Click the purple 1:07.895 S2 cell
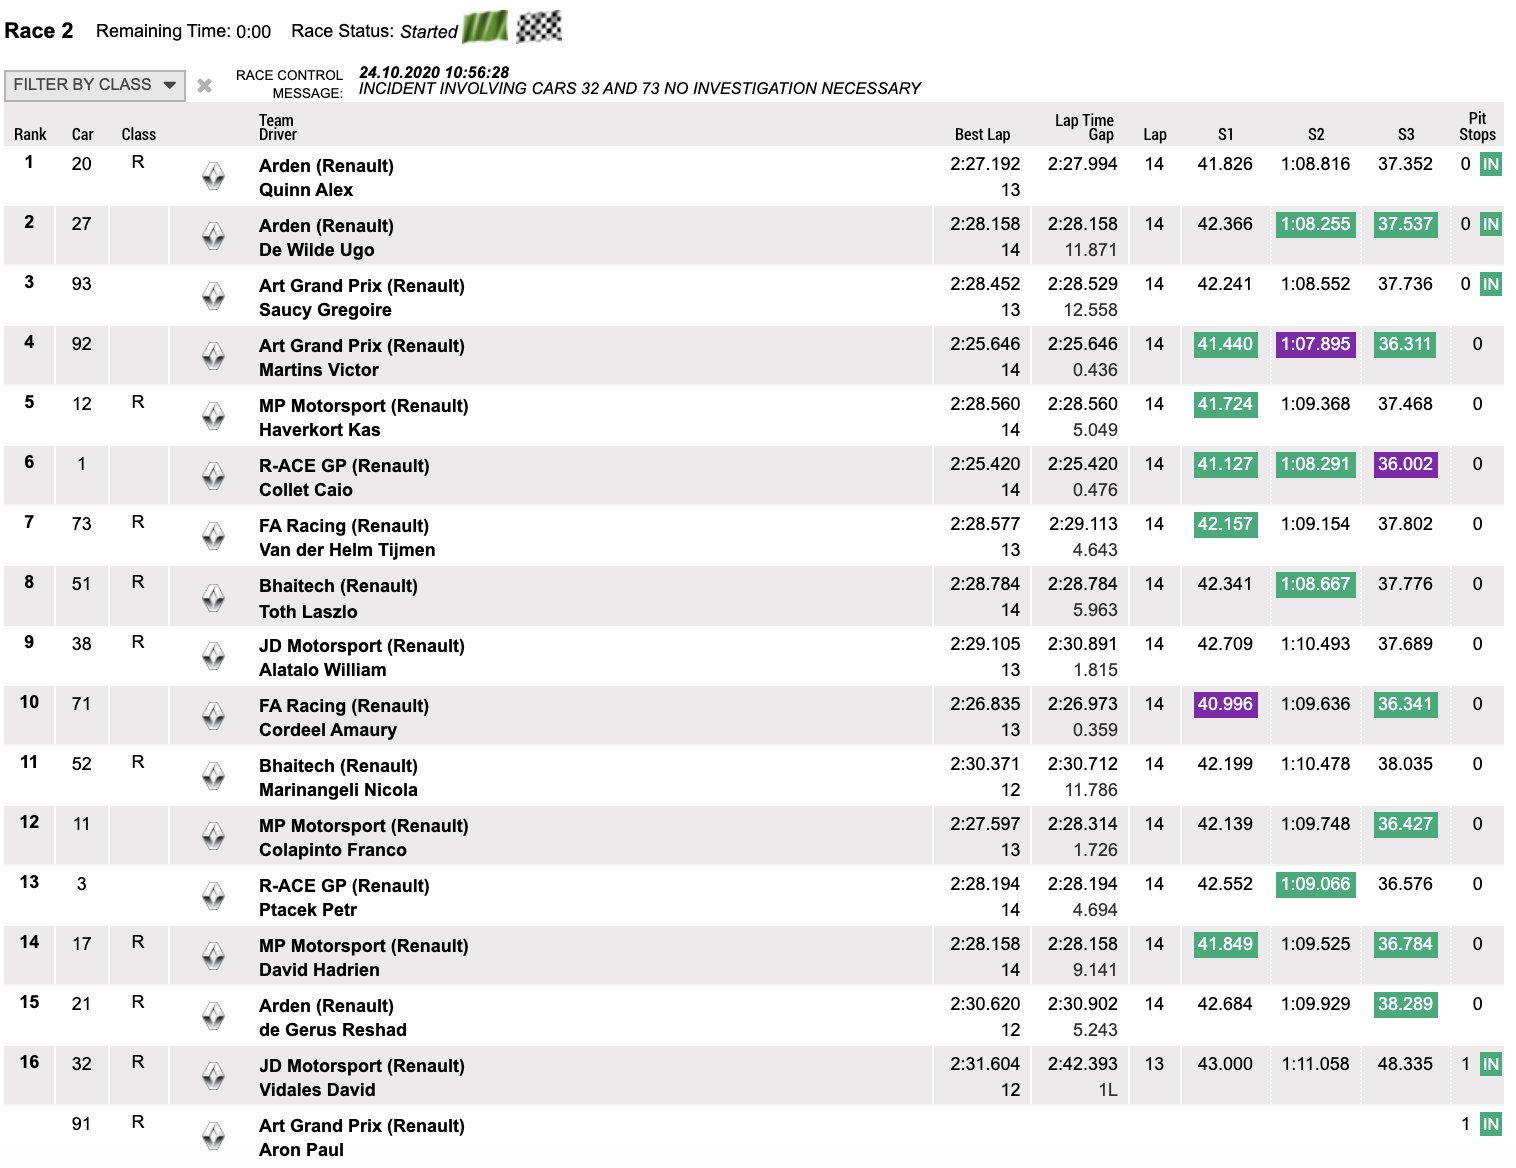Viewport: 1516px width, 1168px height. [x=1315, y=344]
